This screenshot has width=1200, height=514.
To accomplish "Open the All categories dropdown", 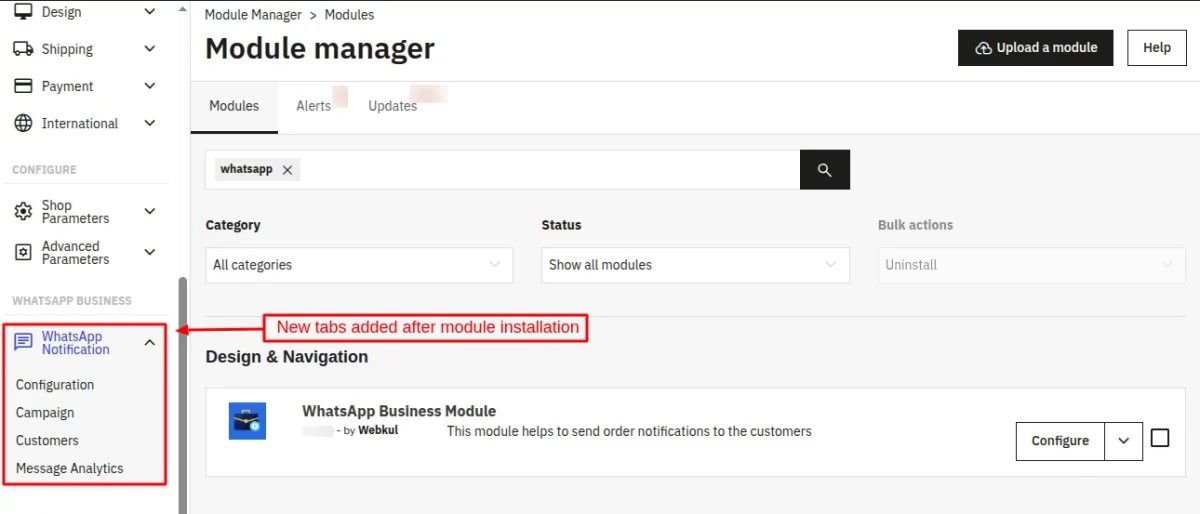I will (x=359, y=265).
